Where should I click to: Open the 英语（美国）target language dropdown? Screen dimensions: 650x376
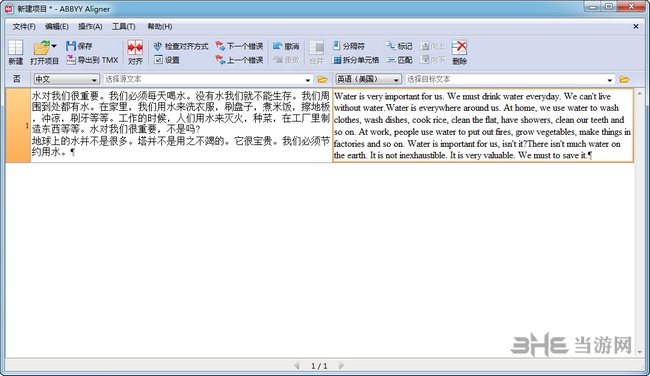368,79
